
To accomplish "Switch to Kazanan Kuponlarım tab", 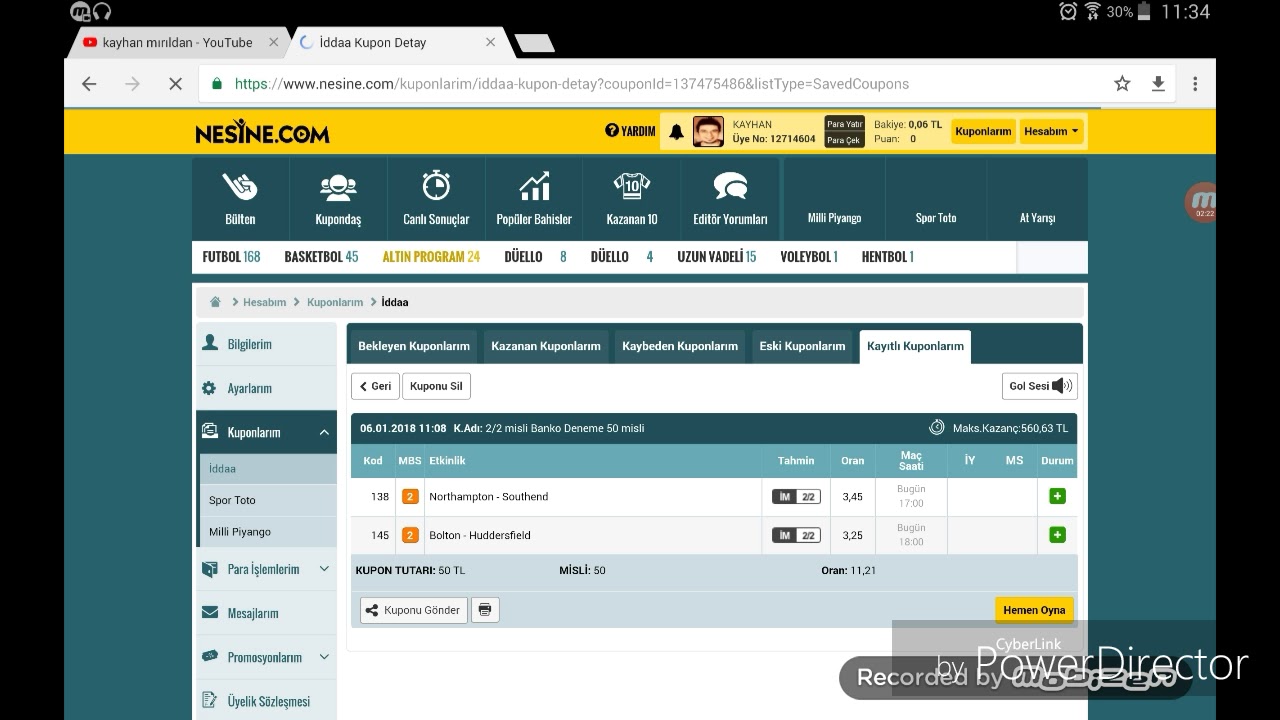I will click(546, 346).
